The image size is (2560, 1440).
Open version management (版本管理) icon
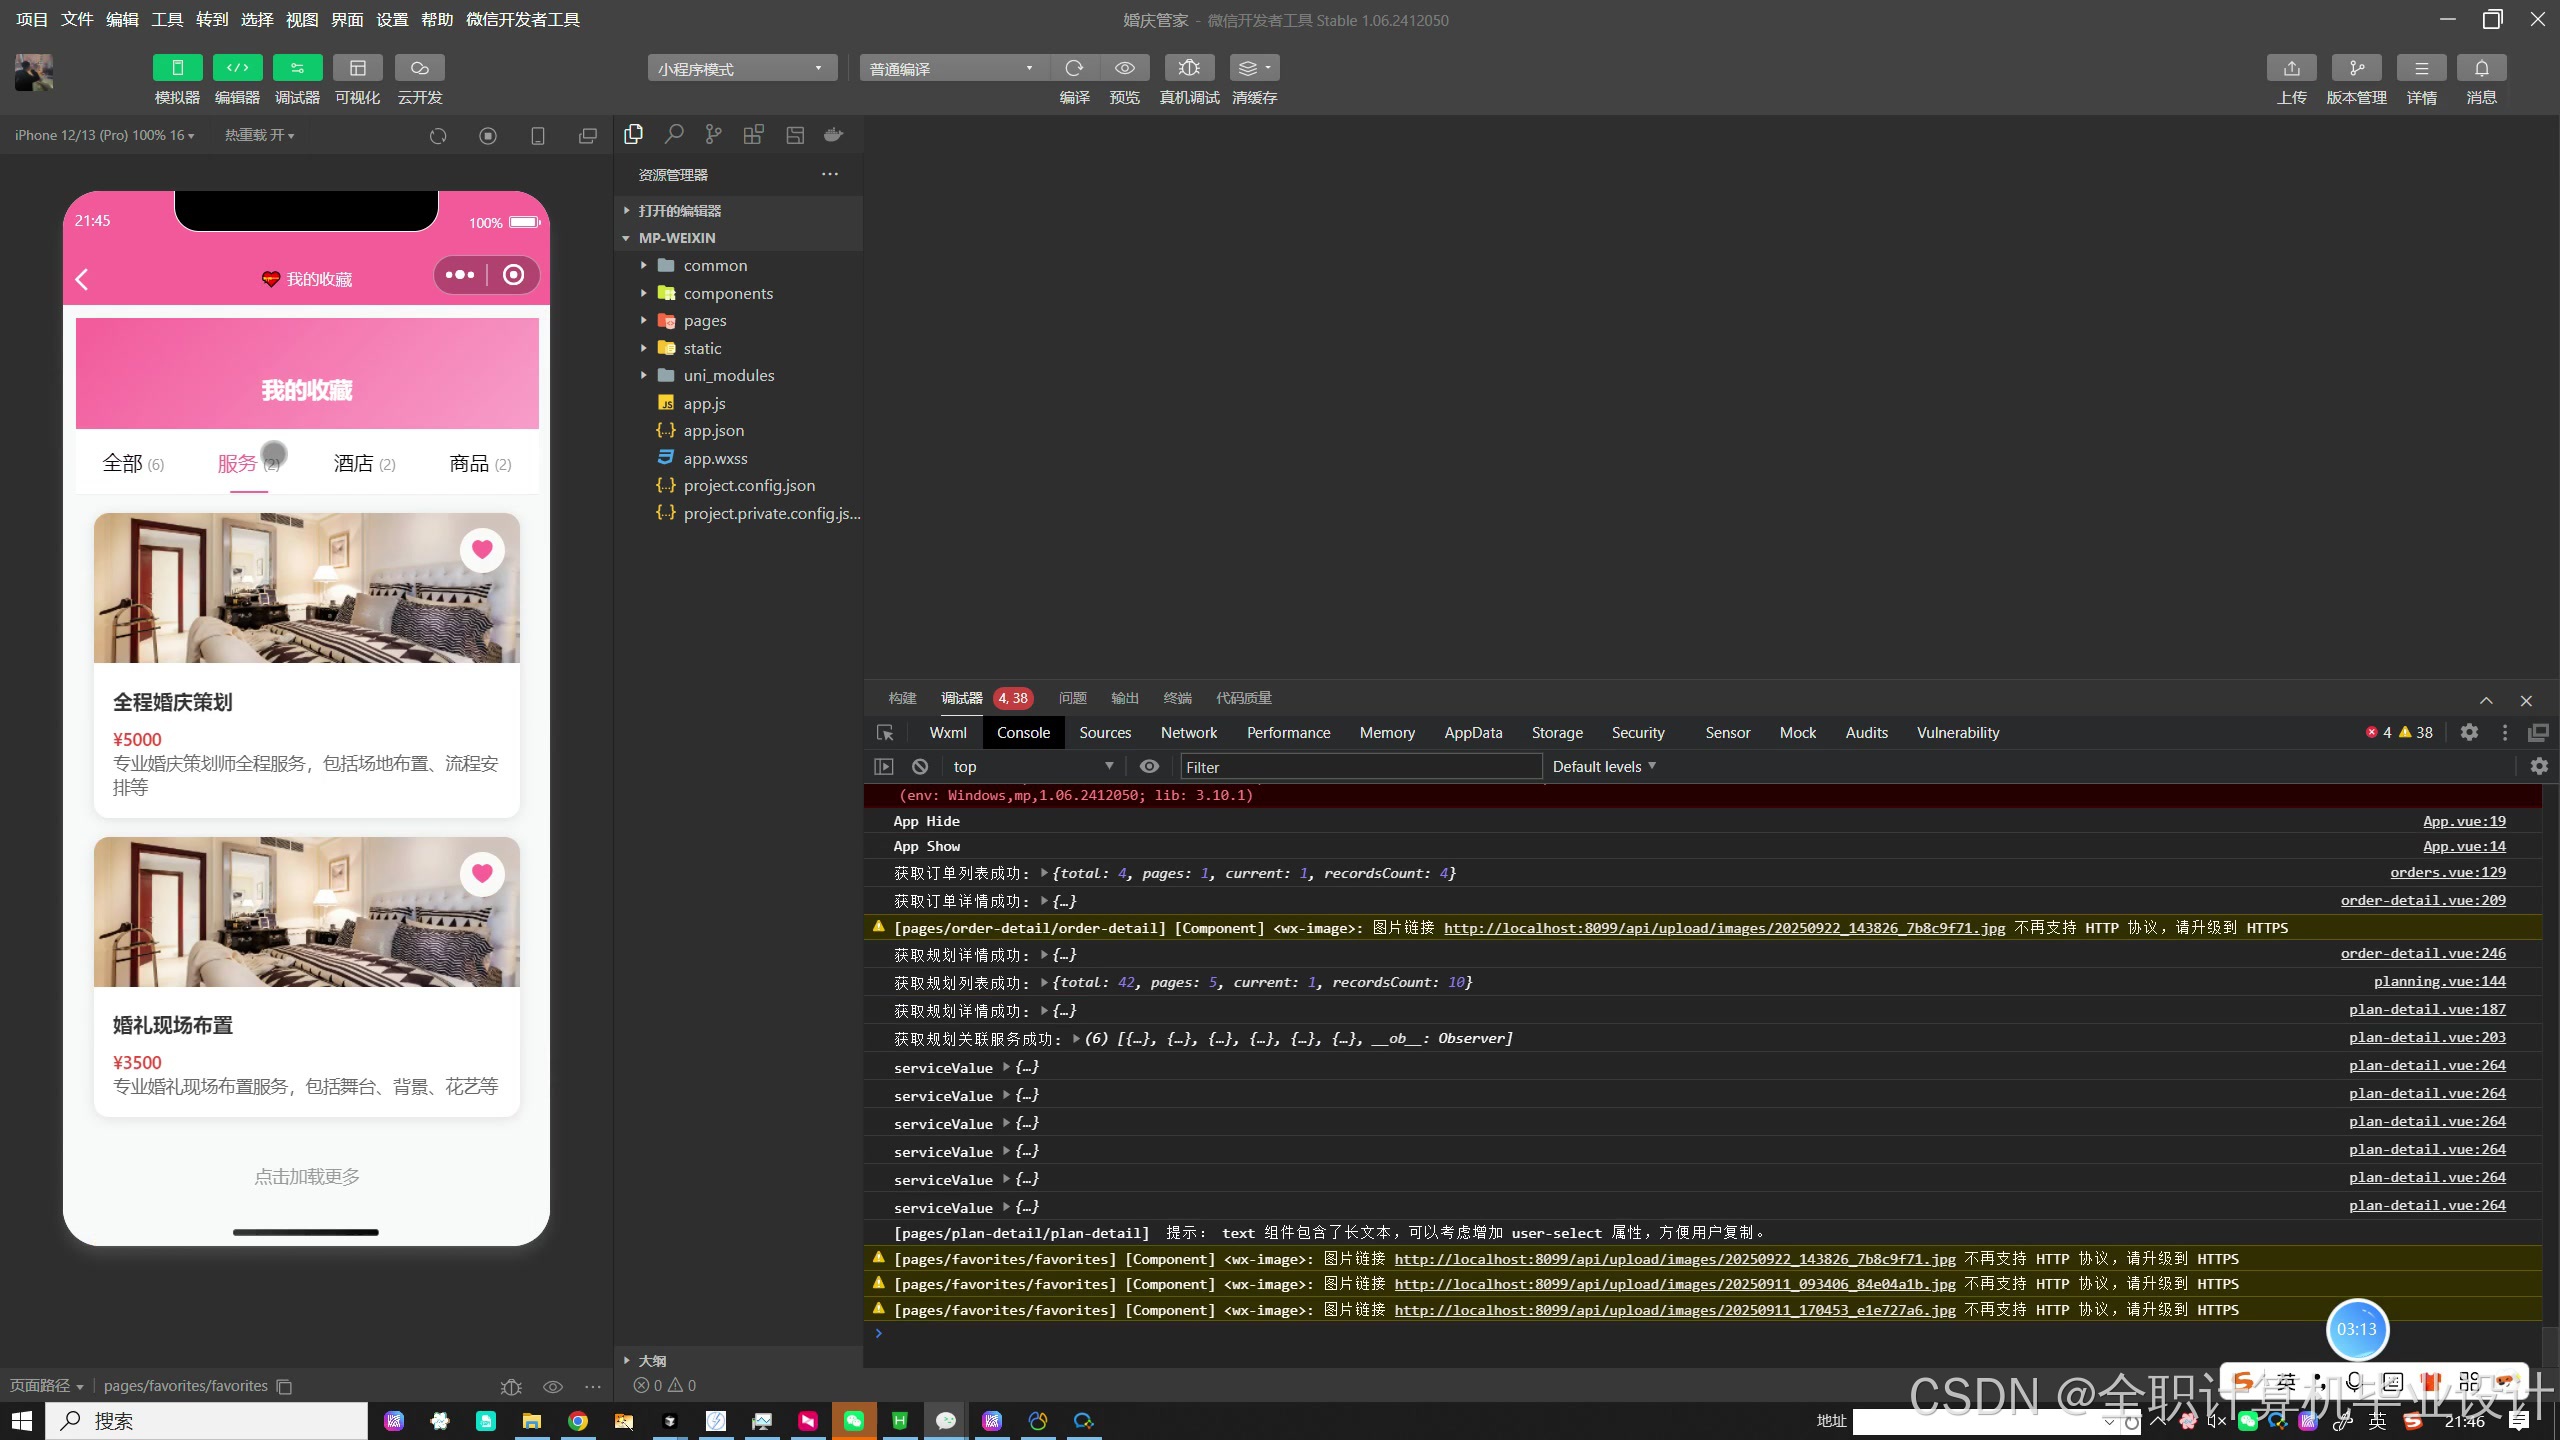[2356, 68]
